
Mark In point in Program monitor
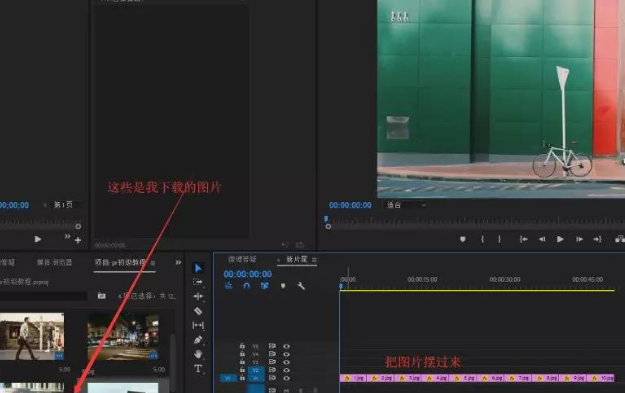tap(482, 239)
